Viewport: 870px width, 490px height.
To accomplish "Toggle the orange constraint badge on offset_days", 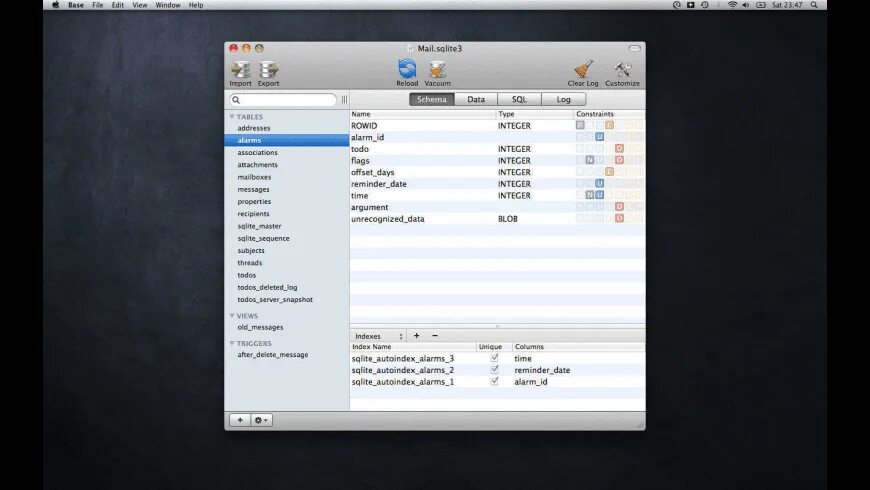I will coord(609,172).
